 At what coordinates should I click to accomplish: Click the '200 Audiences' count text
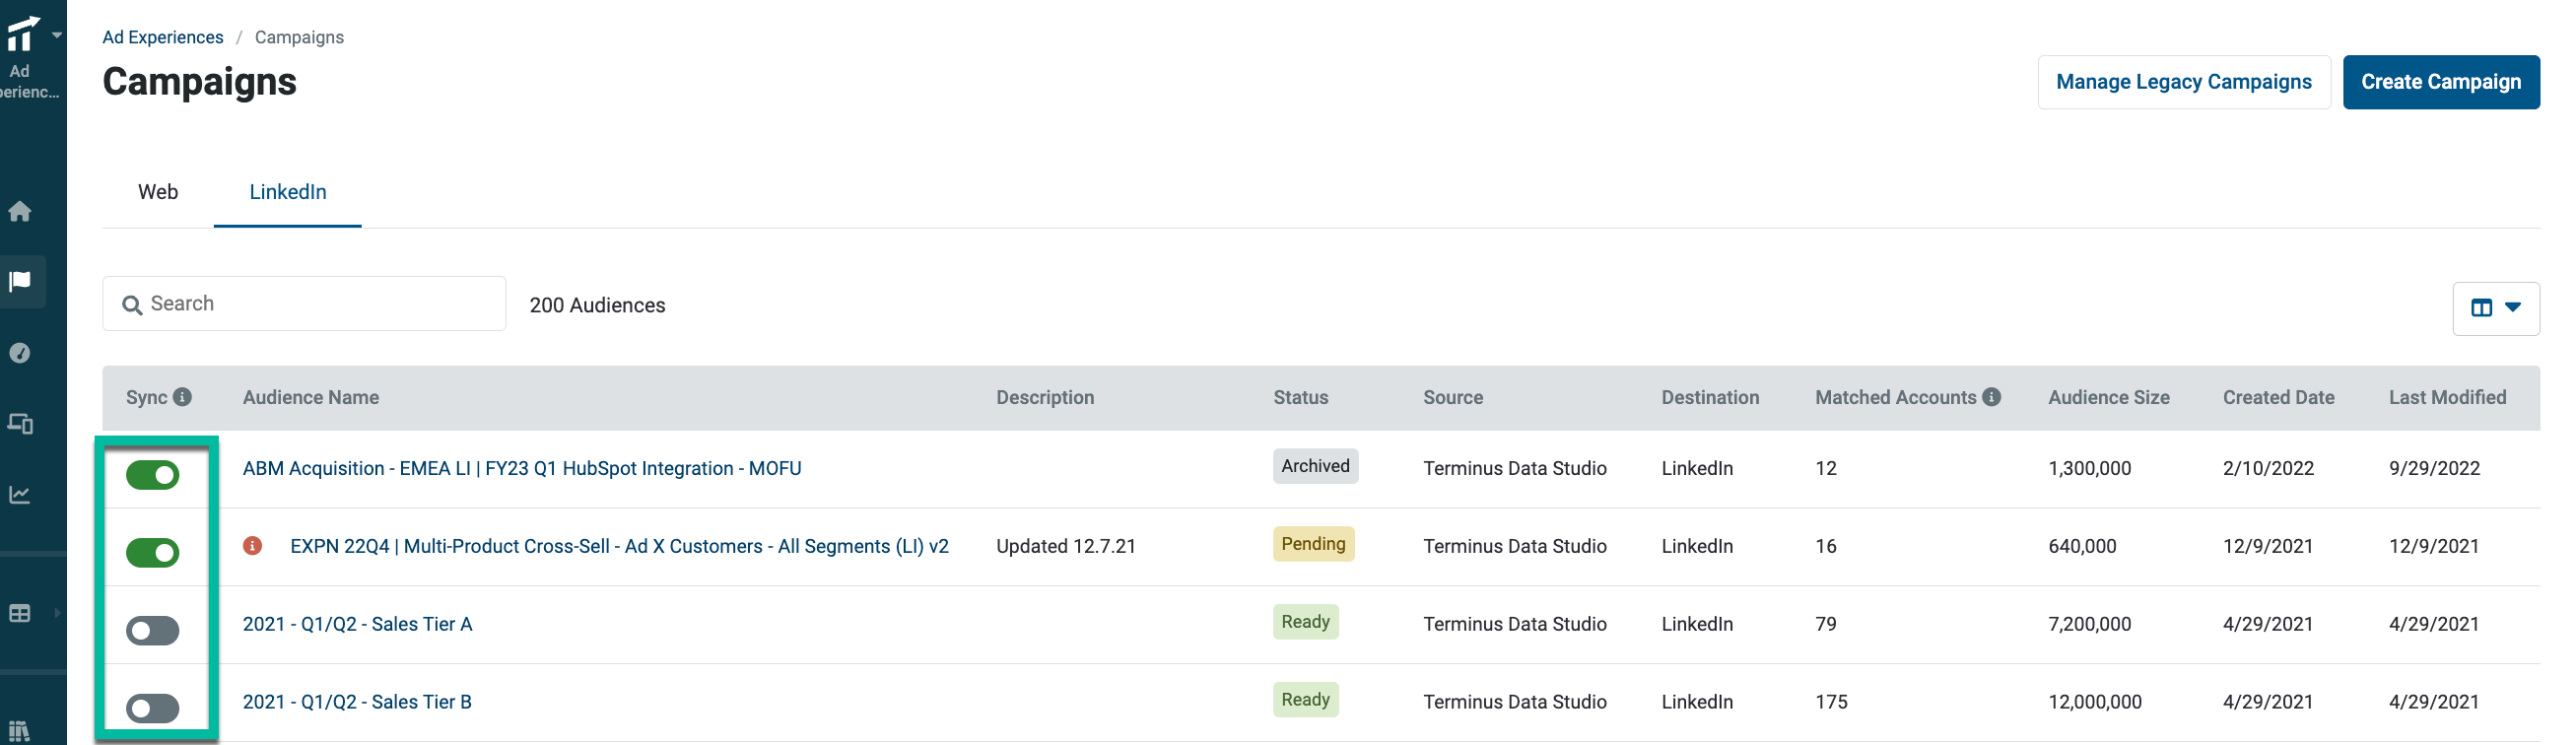pos(597,305)
